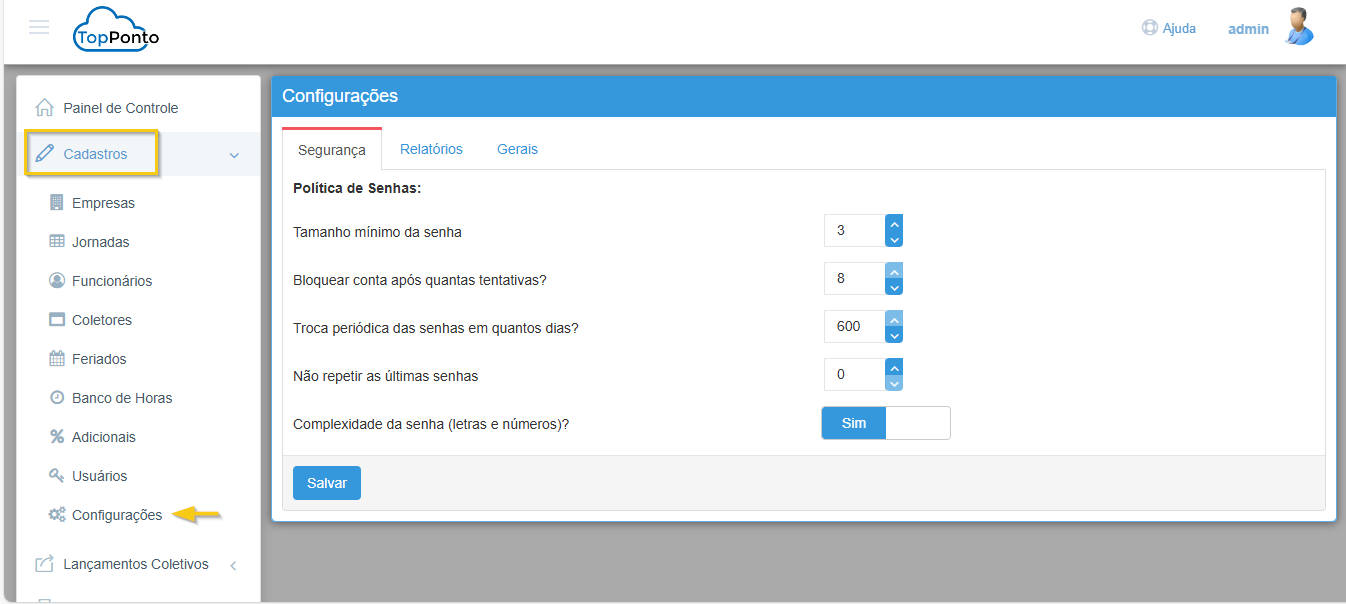Click the Salvar button
The width and height of the screenshot is (1346, 604).
click(326, 483)
